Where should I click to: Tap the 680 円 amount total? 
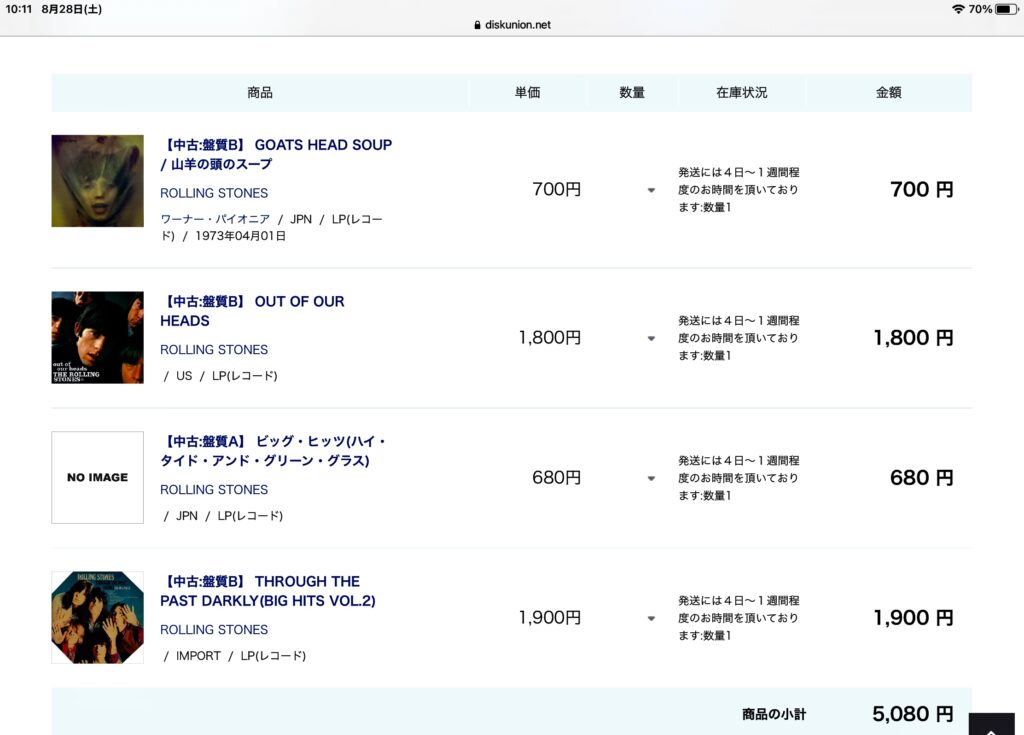[x=921, y=478]
